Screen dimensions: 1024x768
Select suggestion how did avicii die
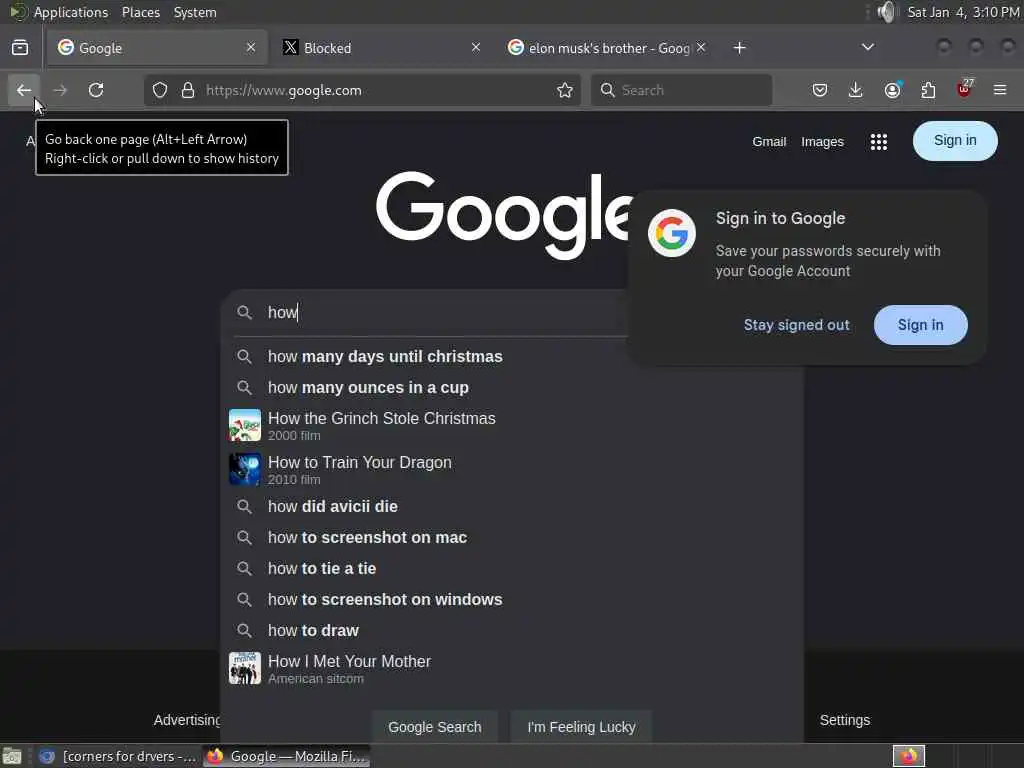511,506
